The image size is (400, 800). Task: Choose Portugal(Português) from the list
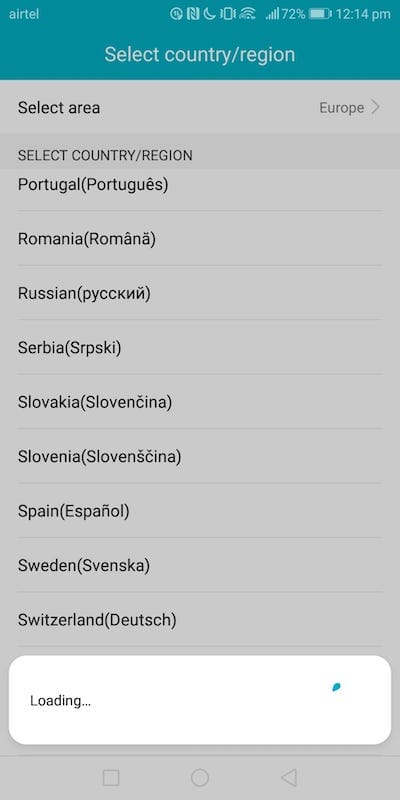tap(200, 184)
